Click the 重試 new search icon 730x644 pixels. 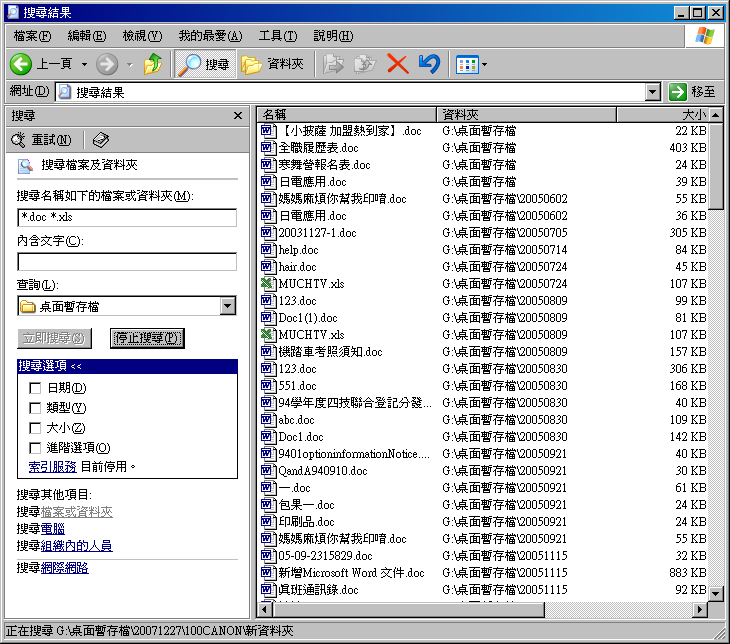click(22, 140)
